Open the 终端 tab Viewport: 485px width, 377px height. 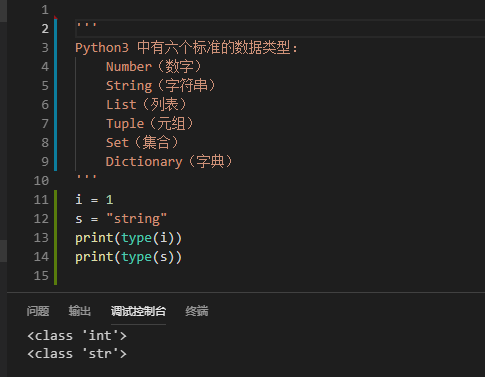(197, 311)
